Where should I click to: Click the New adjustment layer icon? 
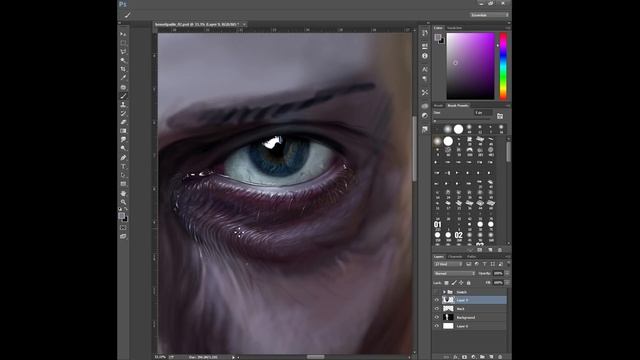click(x=473, y=357)
